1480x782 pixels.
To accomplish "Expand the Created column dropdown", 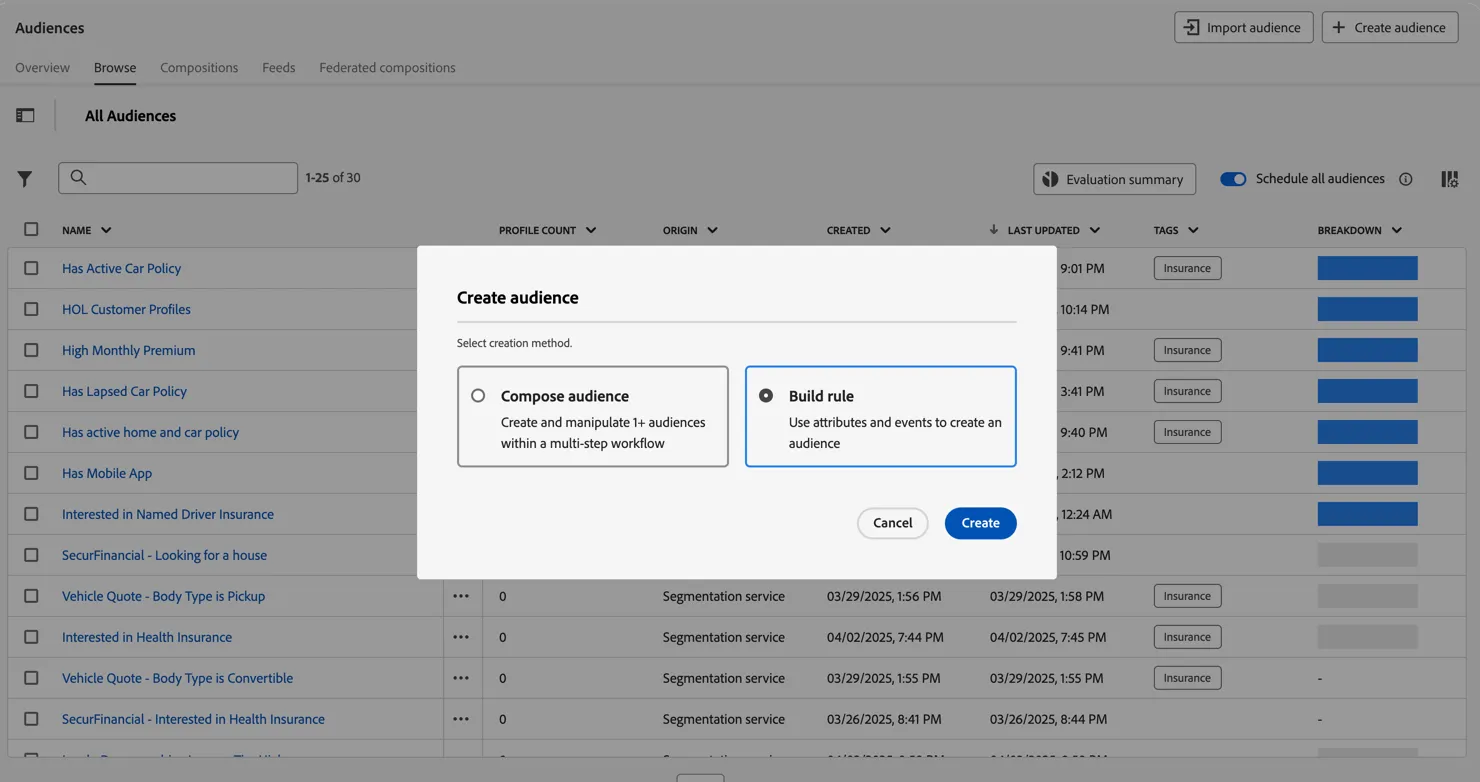I will [x=885, y=230].
